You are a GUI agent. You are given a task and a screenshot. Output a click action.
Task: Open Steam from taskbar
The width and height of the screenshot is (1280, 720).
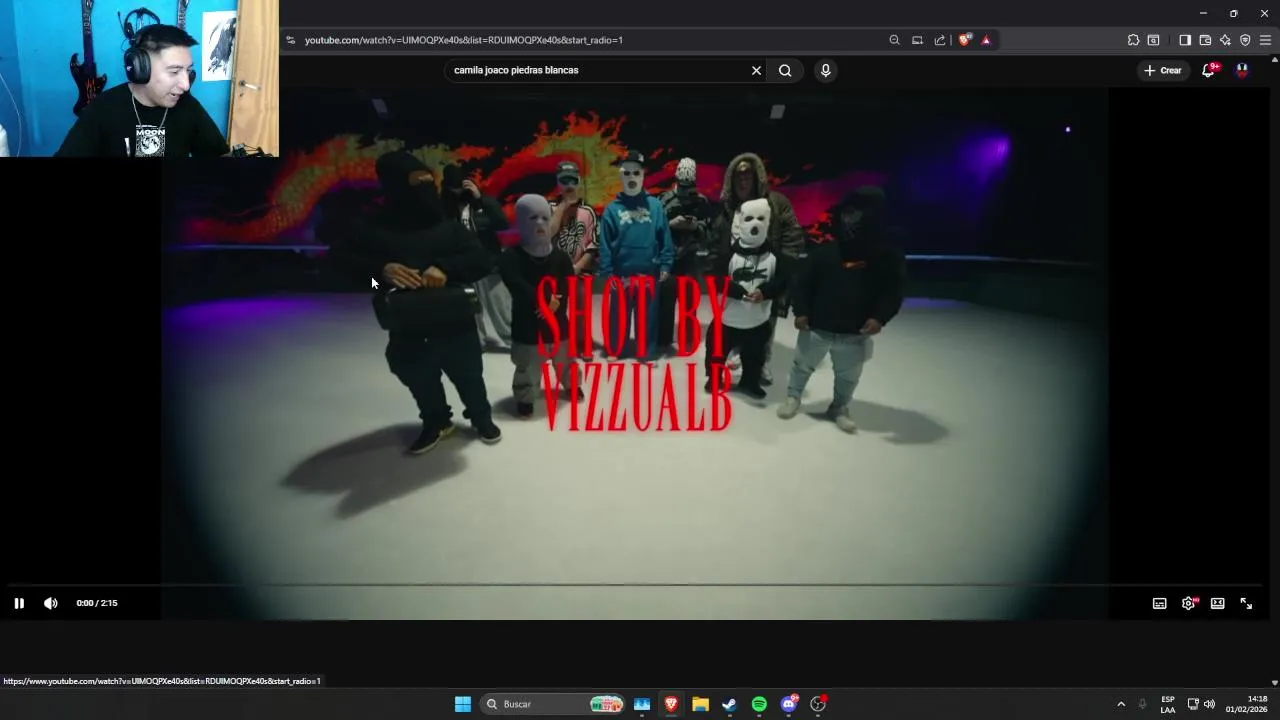(729, 704)
